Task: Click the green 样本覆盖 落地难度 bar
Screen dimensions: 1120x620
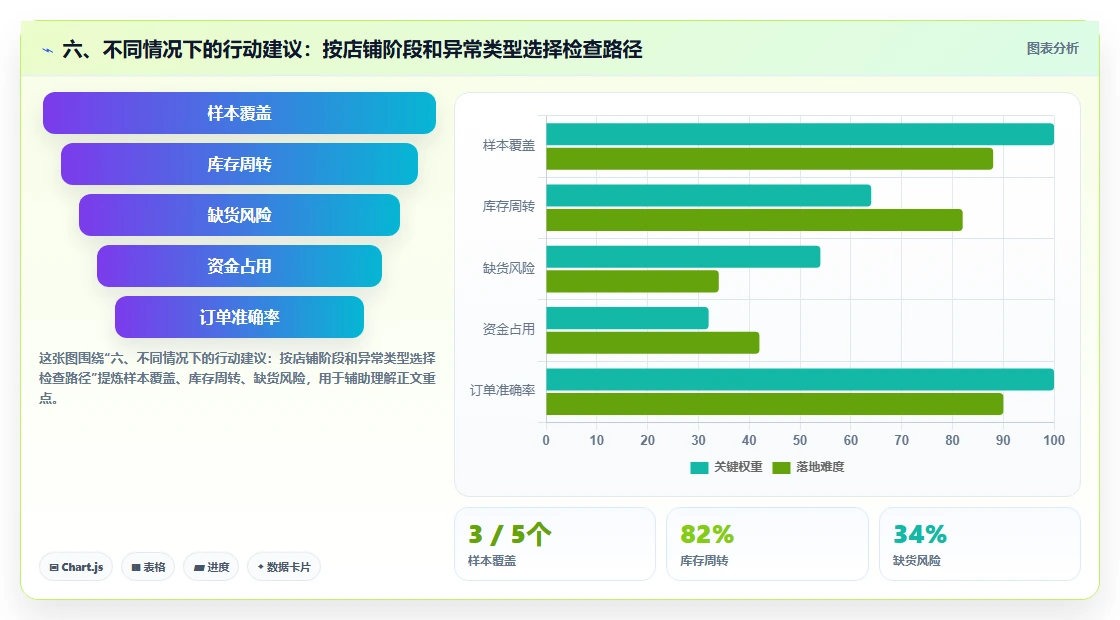Action: (769, 159)
